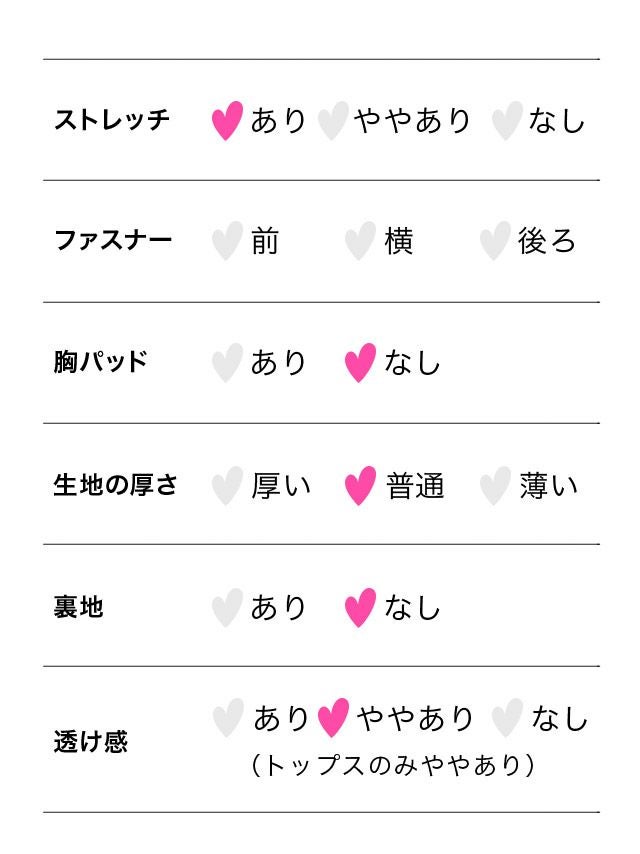This screenshot has height=854, width=640.
Task: Click the pink heart for 胸パッド なし
Action: click(x=360, y=363)
